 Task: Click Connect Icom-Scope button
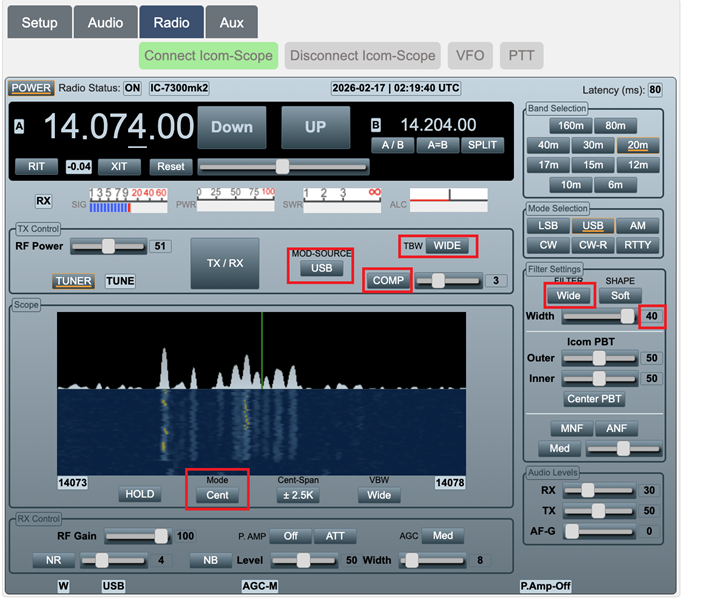(208, 55)
